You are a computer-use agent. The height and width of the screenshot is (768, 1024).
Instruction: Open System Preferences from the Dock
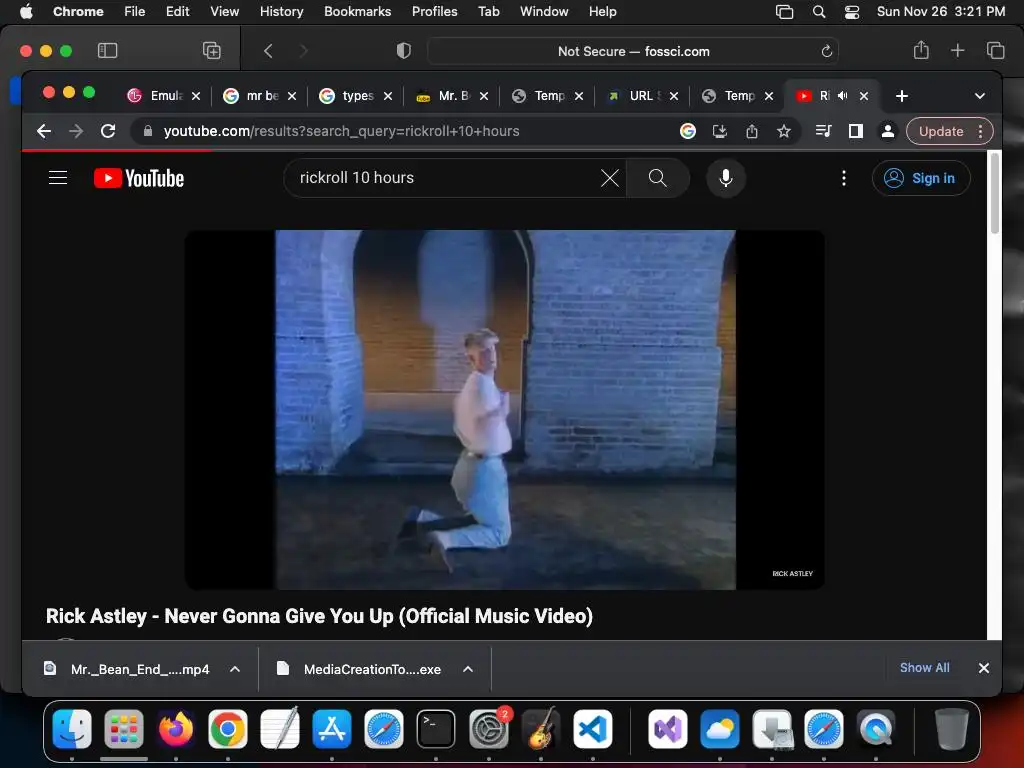488,729
